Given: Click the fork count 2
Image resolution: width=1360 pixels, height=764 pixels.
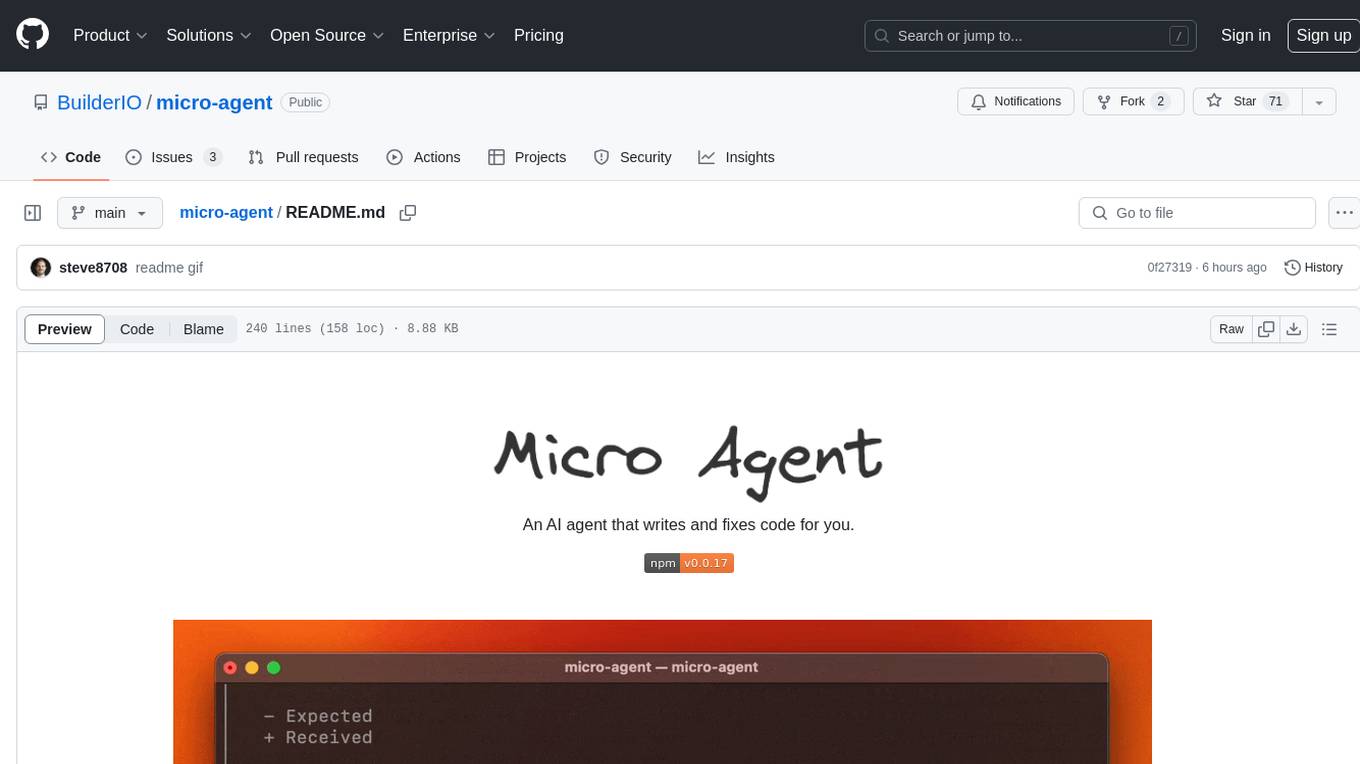Looking at the screenshot, I should coord(1160,102).
